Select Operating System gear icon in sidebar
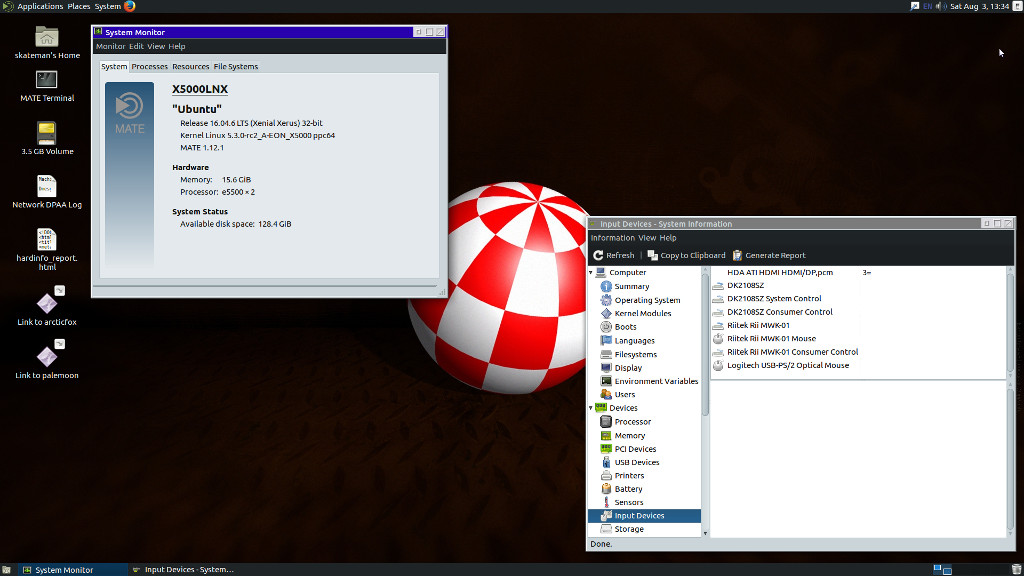The image size is (1024, 576). [x=606, y=300]
